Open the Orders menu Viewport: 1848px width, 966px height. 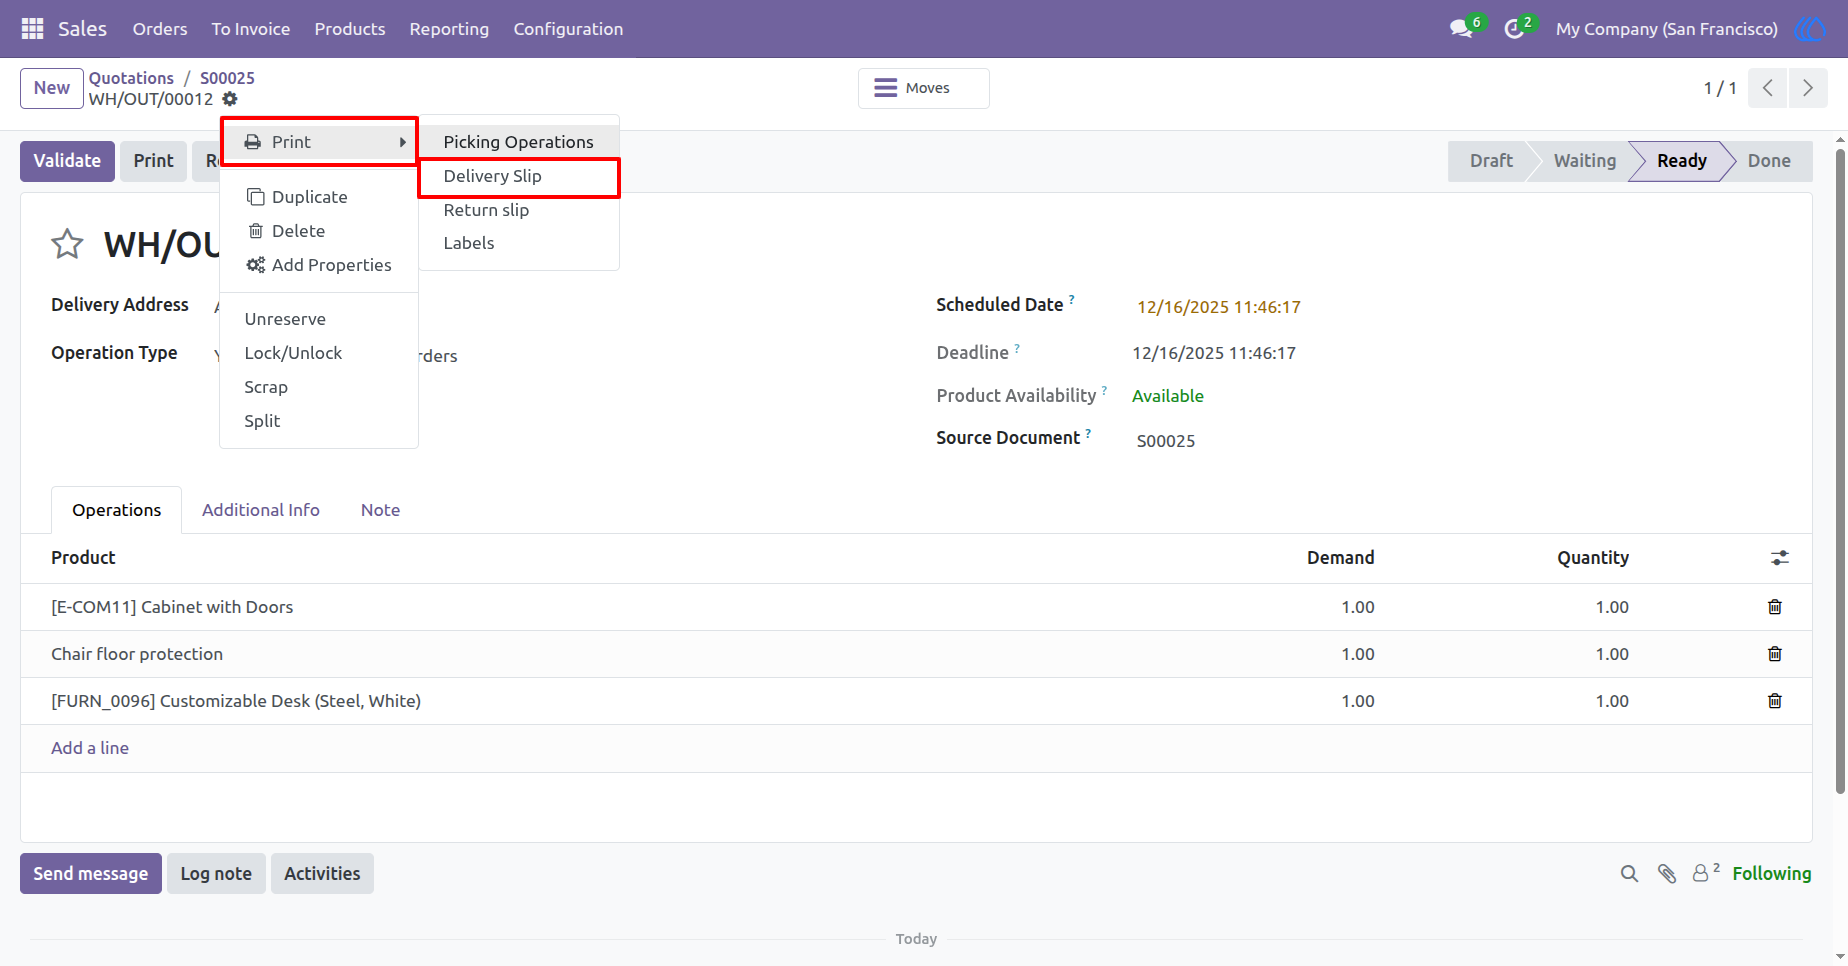coord(160,29)
